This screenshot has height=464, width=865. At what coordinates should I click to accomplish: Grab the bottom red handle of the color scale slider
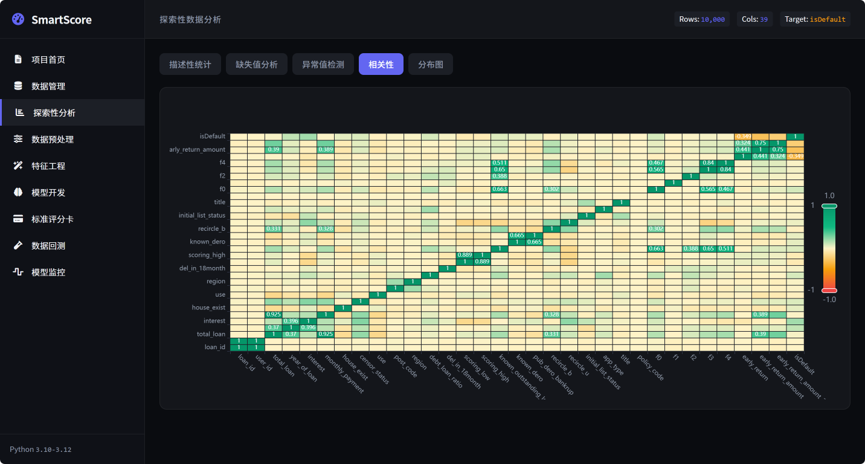coord(829,290)
